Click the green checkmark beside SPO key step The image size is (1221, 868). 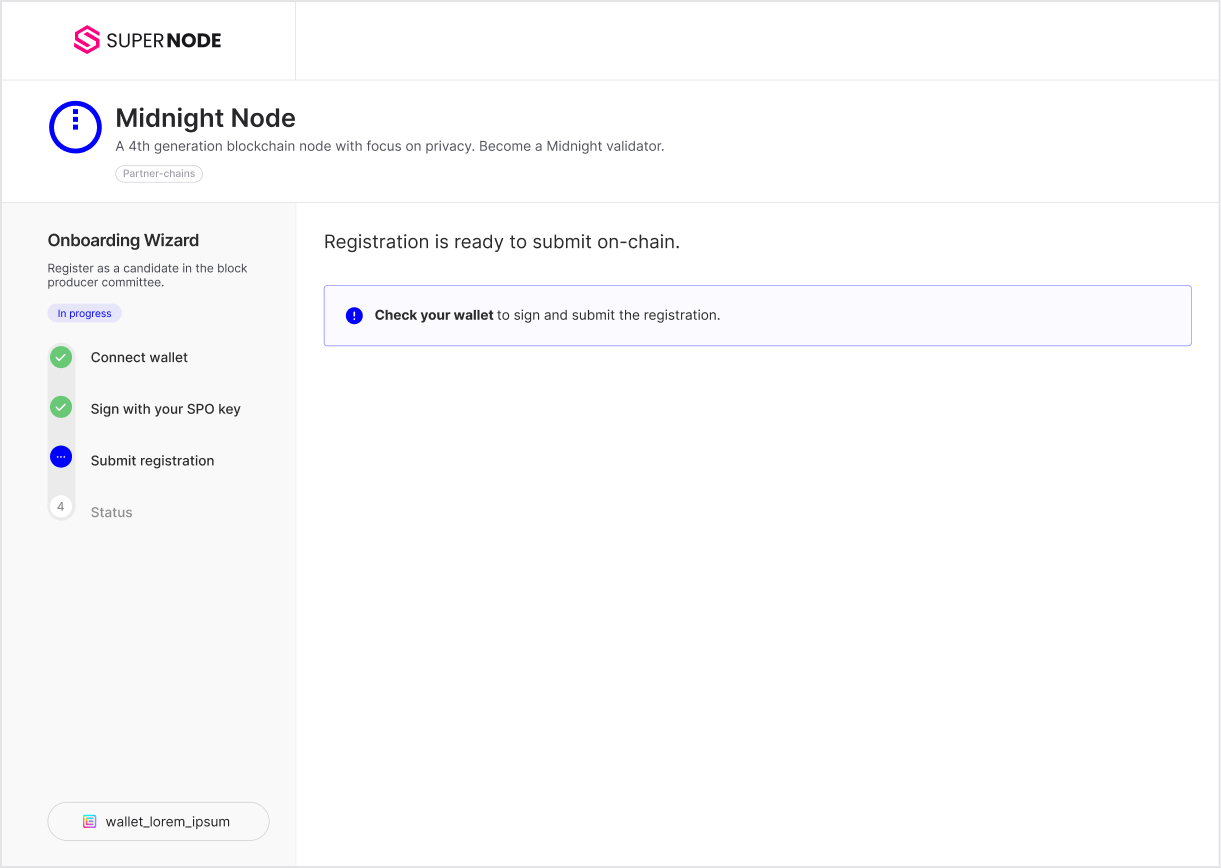tap(61, 408)
